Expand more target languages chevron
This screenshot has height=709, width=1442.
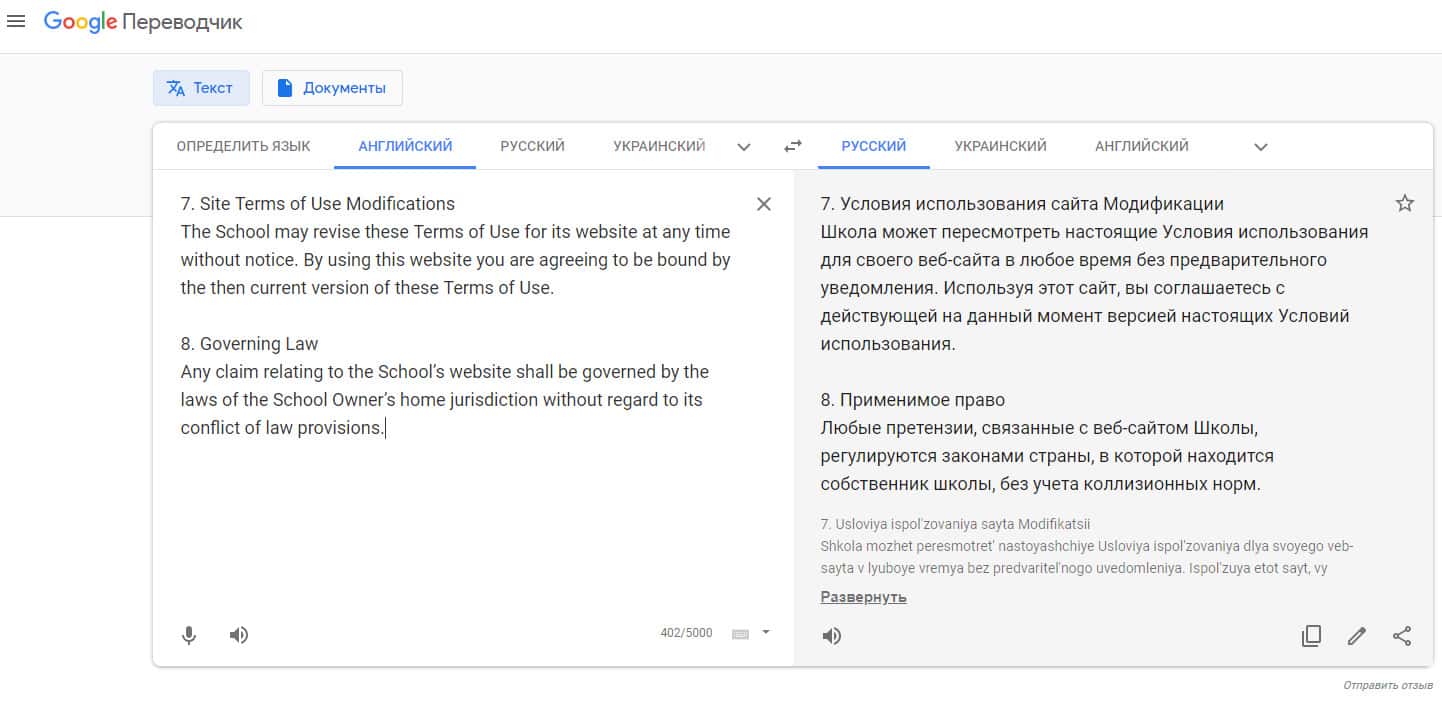[x=1261, y=147]
